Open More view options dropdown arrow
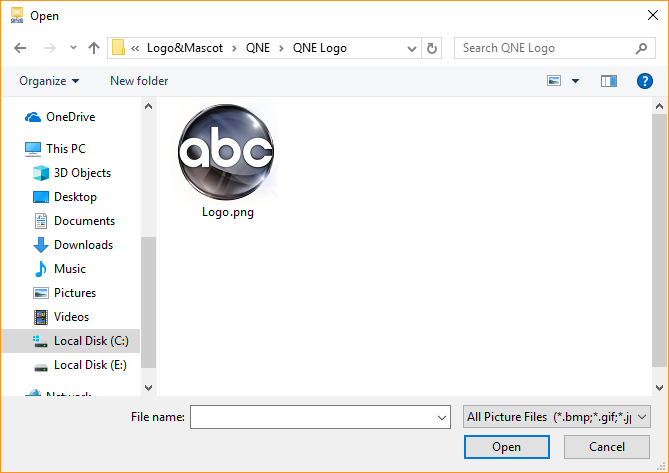Image resolution: width=669 pixels, height=473 pixels. [576, 81]
